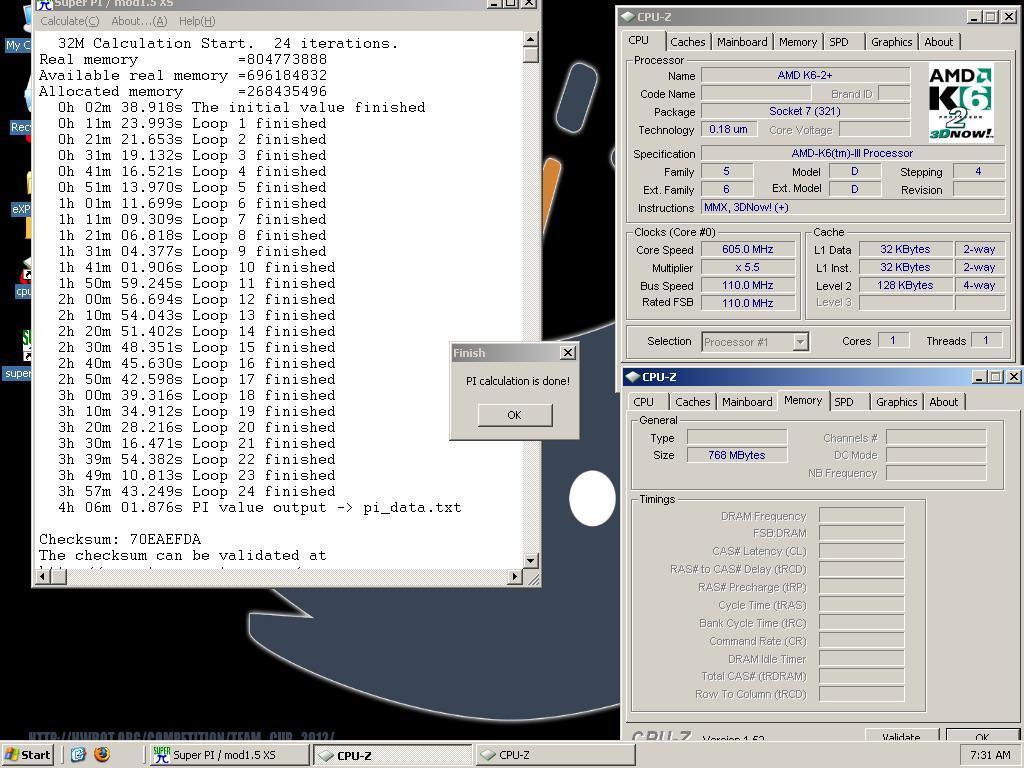
Task: Click the 128 KBytes Level 2 cache value
Action: (x=905, y=285)
